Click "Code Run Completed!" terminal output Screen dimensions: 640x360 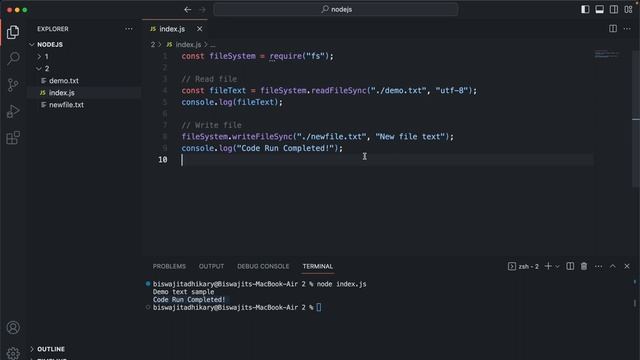189,300
